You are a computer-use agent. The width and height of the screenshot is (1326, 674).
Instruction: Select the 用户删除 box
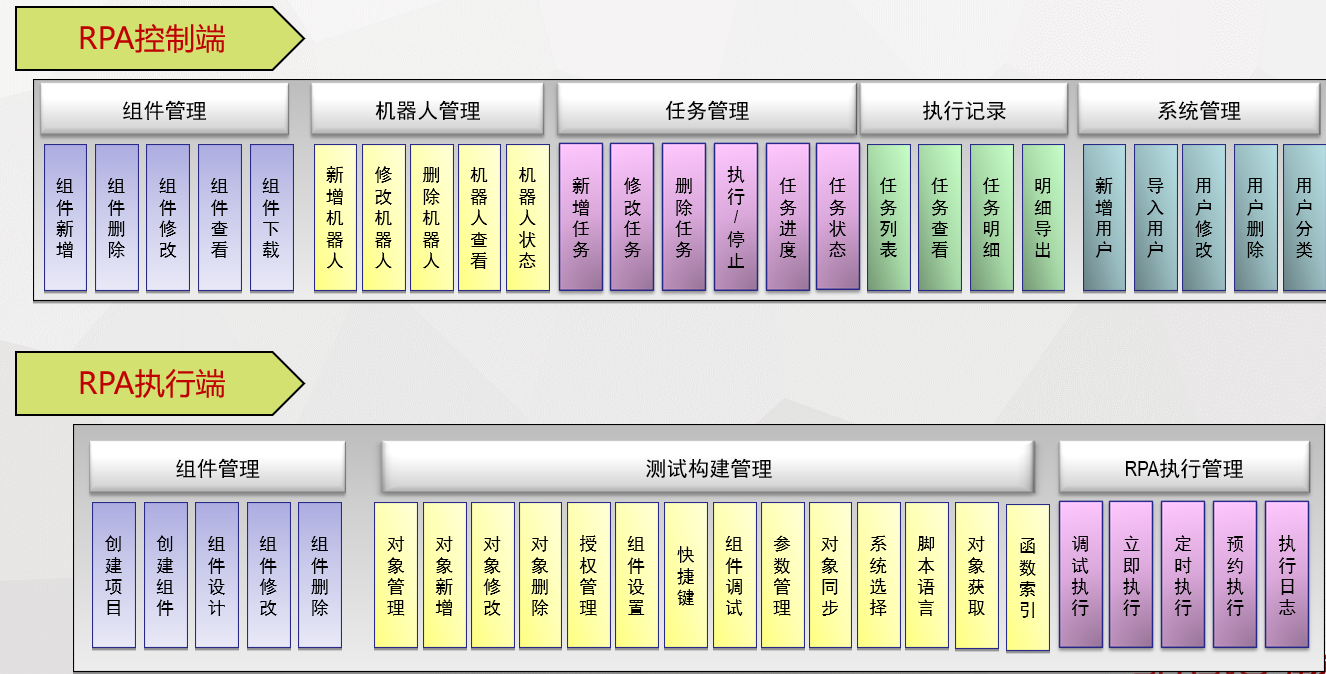pos(1256,218)
